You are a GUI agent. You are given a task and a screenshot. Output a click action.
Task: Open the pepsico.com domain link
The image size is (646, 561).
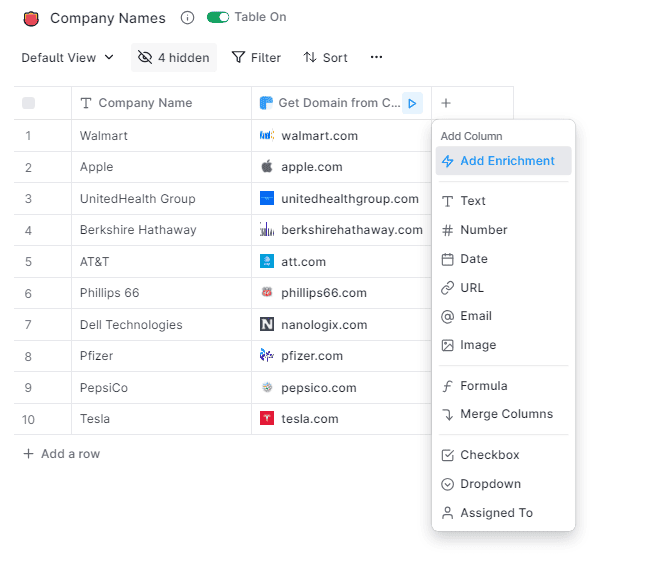319,388
